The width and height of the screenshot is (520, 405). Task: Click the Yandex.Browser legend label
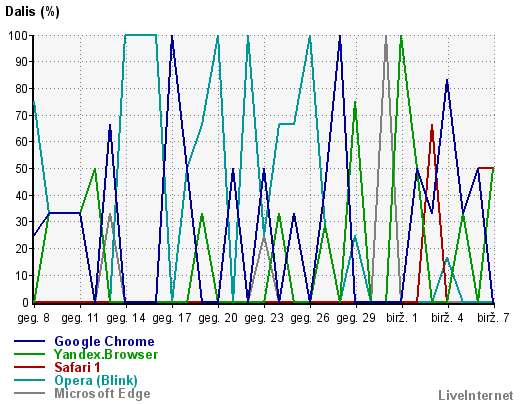106,354
